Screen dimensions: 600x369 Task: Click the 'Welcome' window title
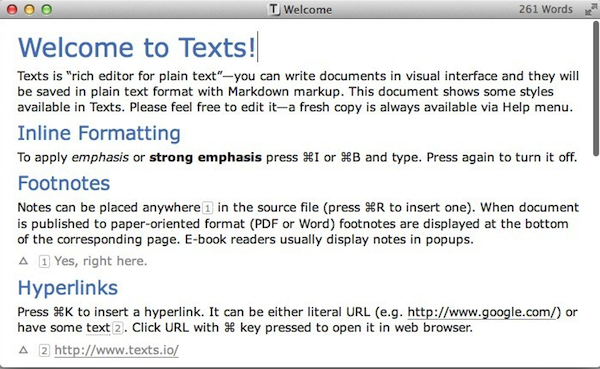click(x=308, y=10)
